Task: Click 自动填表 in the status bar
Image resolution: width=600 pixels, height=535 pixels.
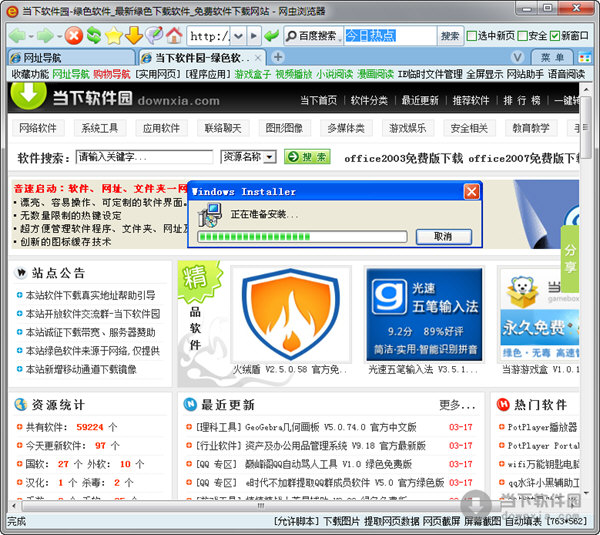Action: [523, 521]
